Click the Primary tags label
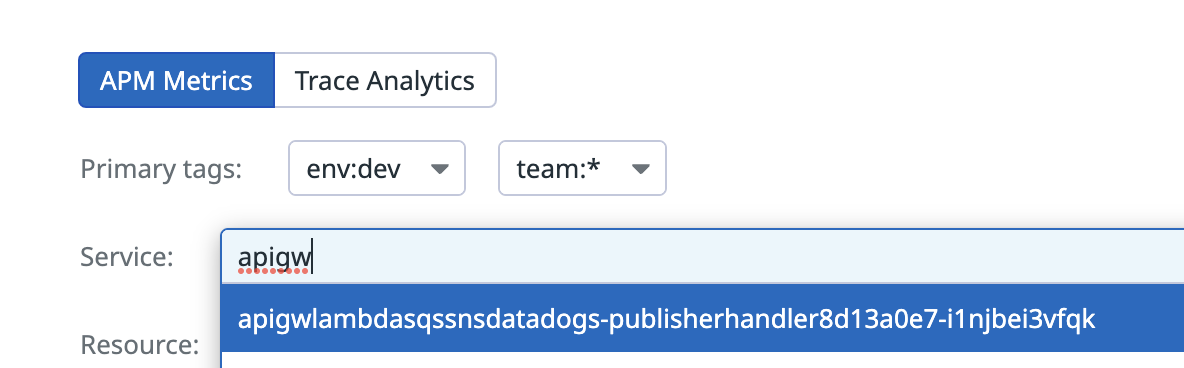 161,169
